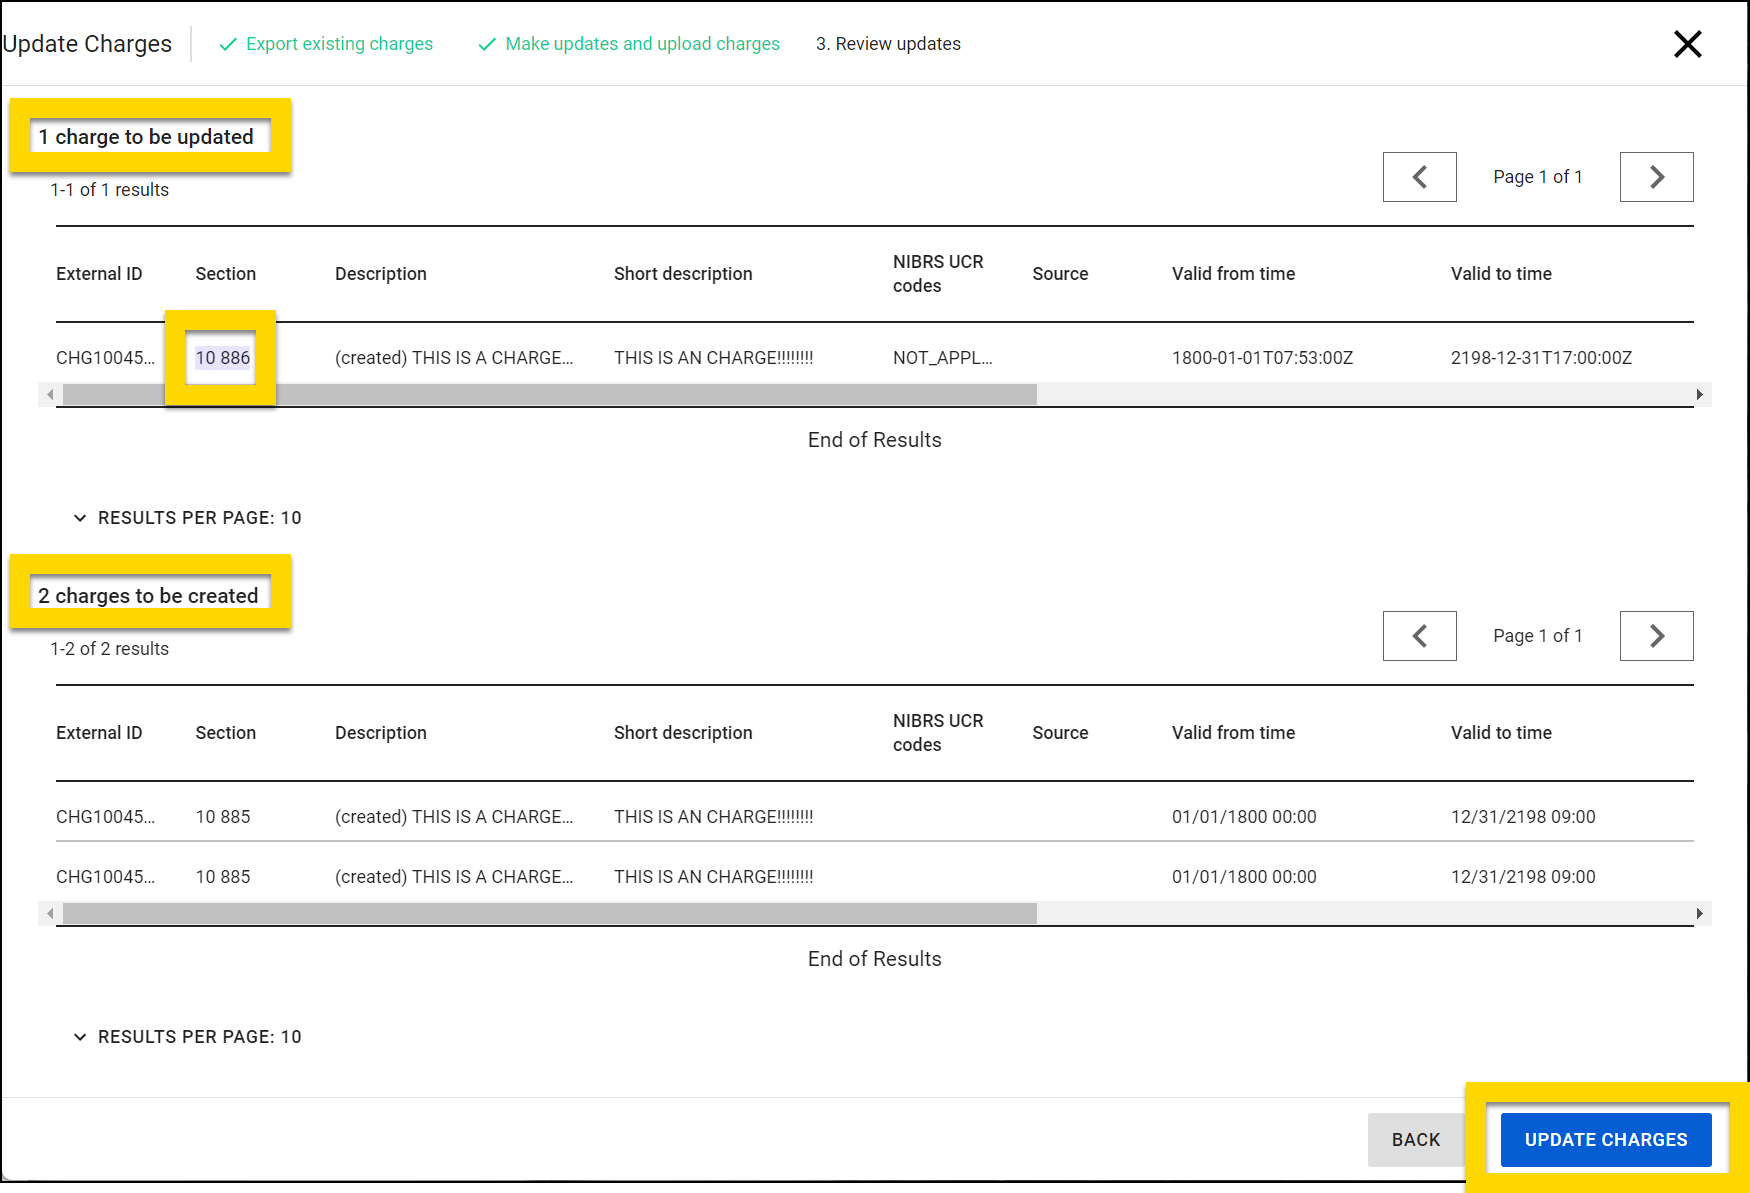Click the left scroll arrow on the bottom table

click(x=50, y=913)
